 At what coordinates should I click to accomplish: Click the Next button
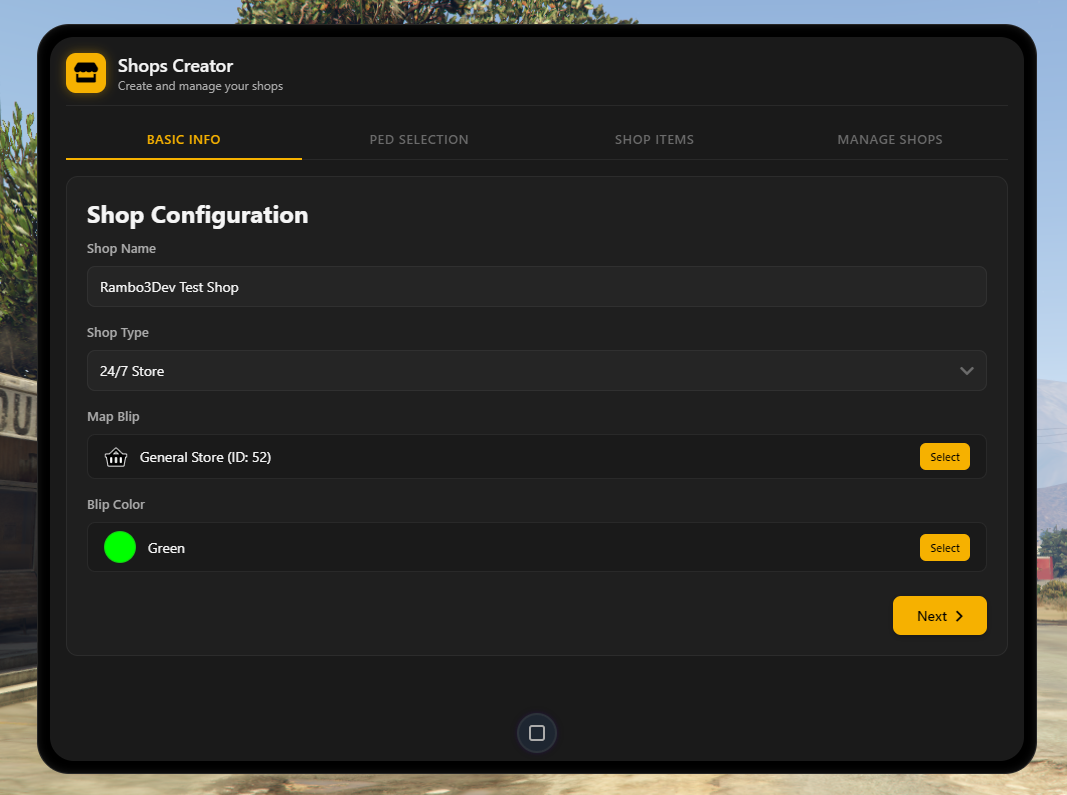(940, 616)
